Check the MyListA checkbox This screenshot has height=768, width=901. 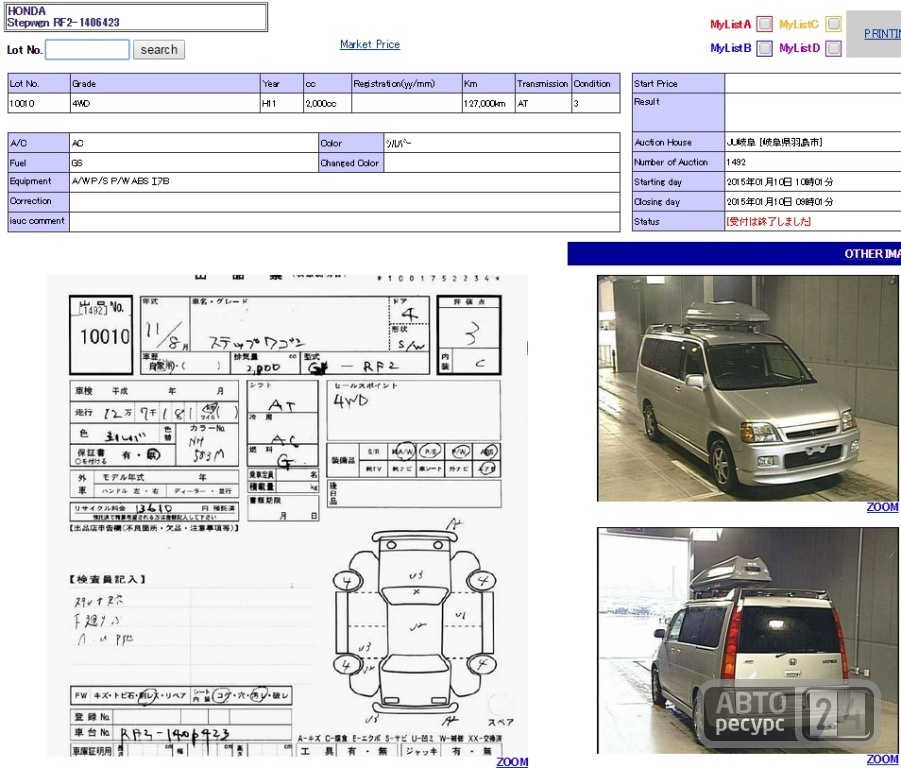[764, 24]
